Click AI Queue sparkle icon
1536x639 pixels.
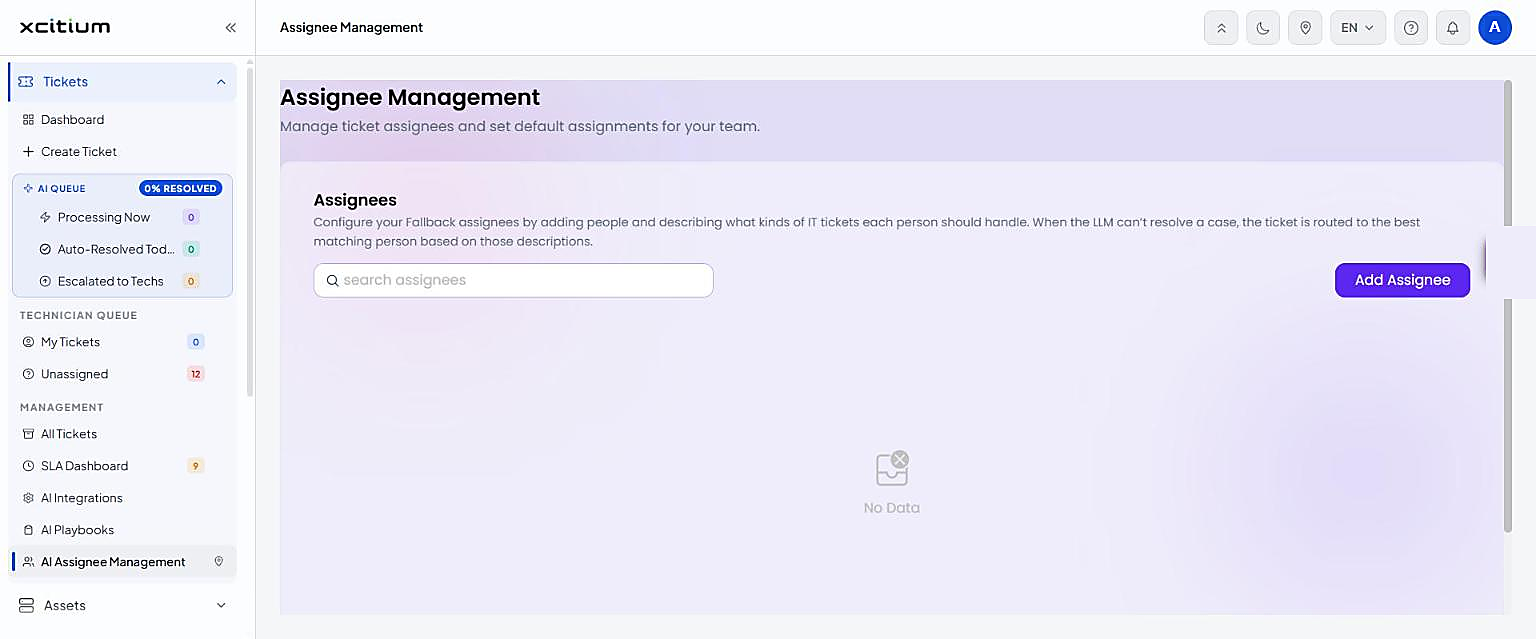coord(28,188)
